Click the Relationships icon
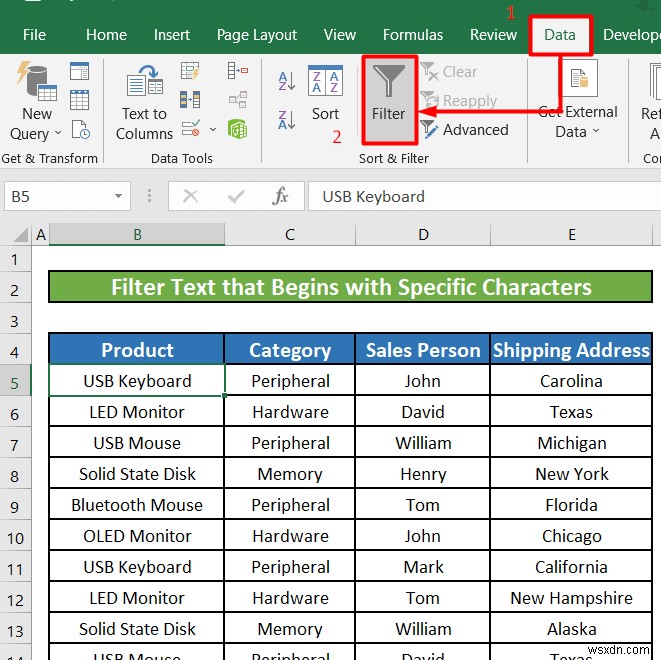 pos(238,99)
